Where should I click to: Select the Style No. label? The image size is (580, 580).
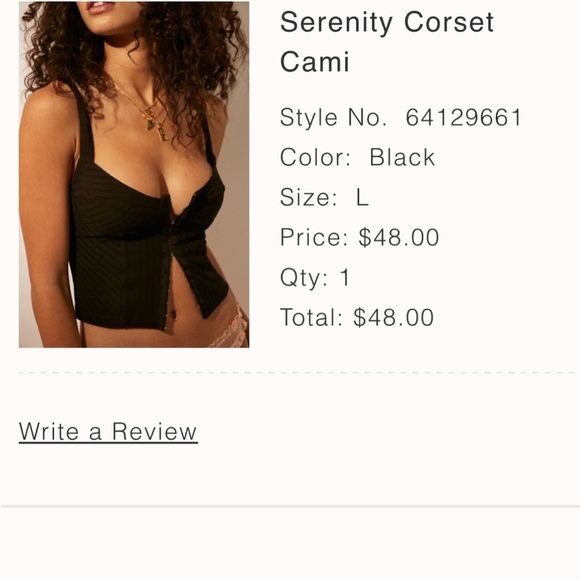(x=333, y=118)
